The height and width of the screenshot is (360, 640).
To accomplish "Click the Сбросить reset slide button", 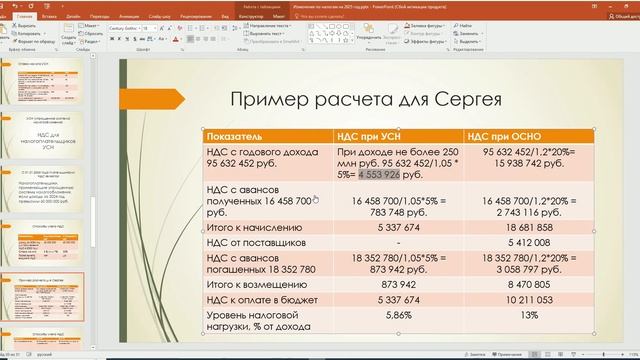I will click(x=91, y=33).
